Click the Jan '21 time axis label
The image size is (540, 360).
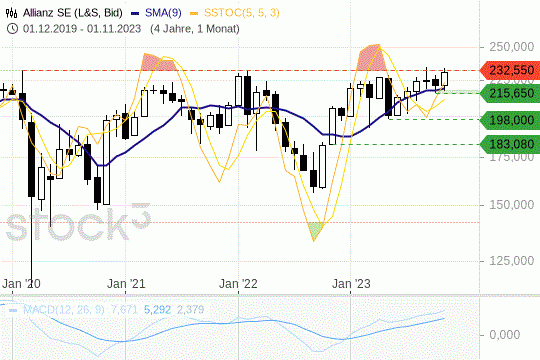point(126,284)
